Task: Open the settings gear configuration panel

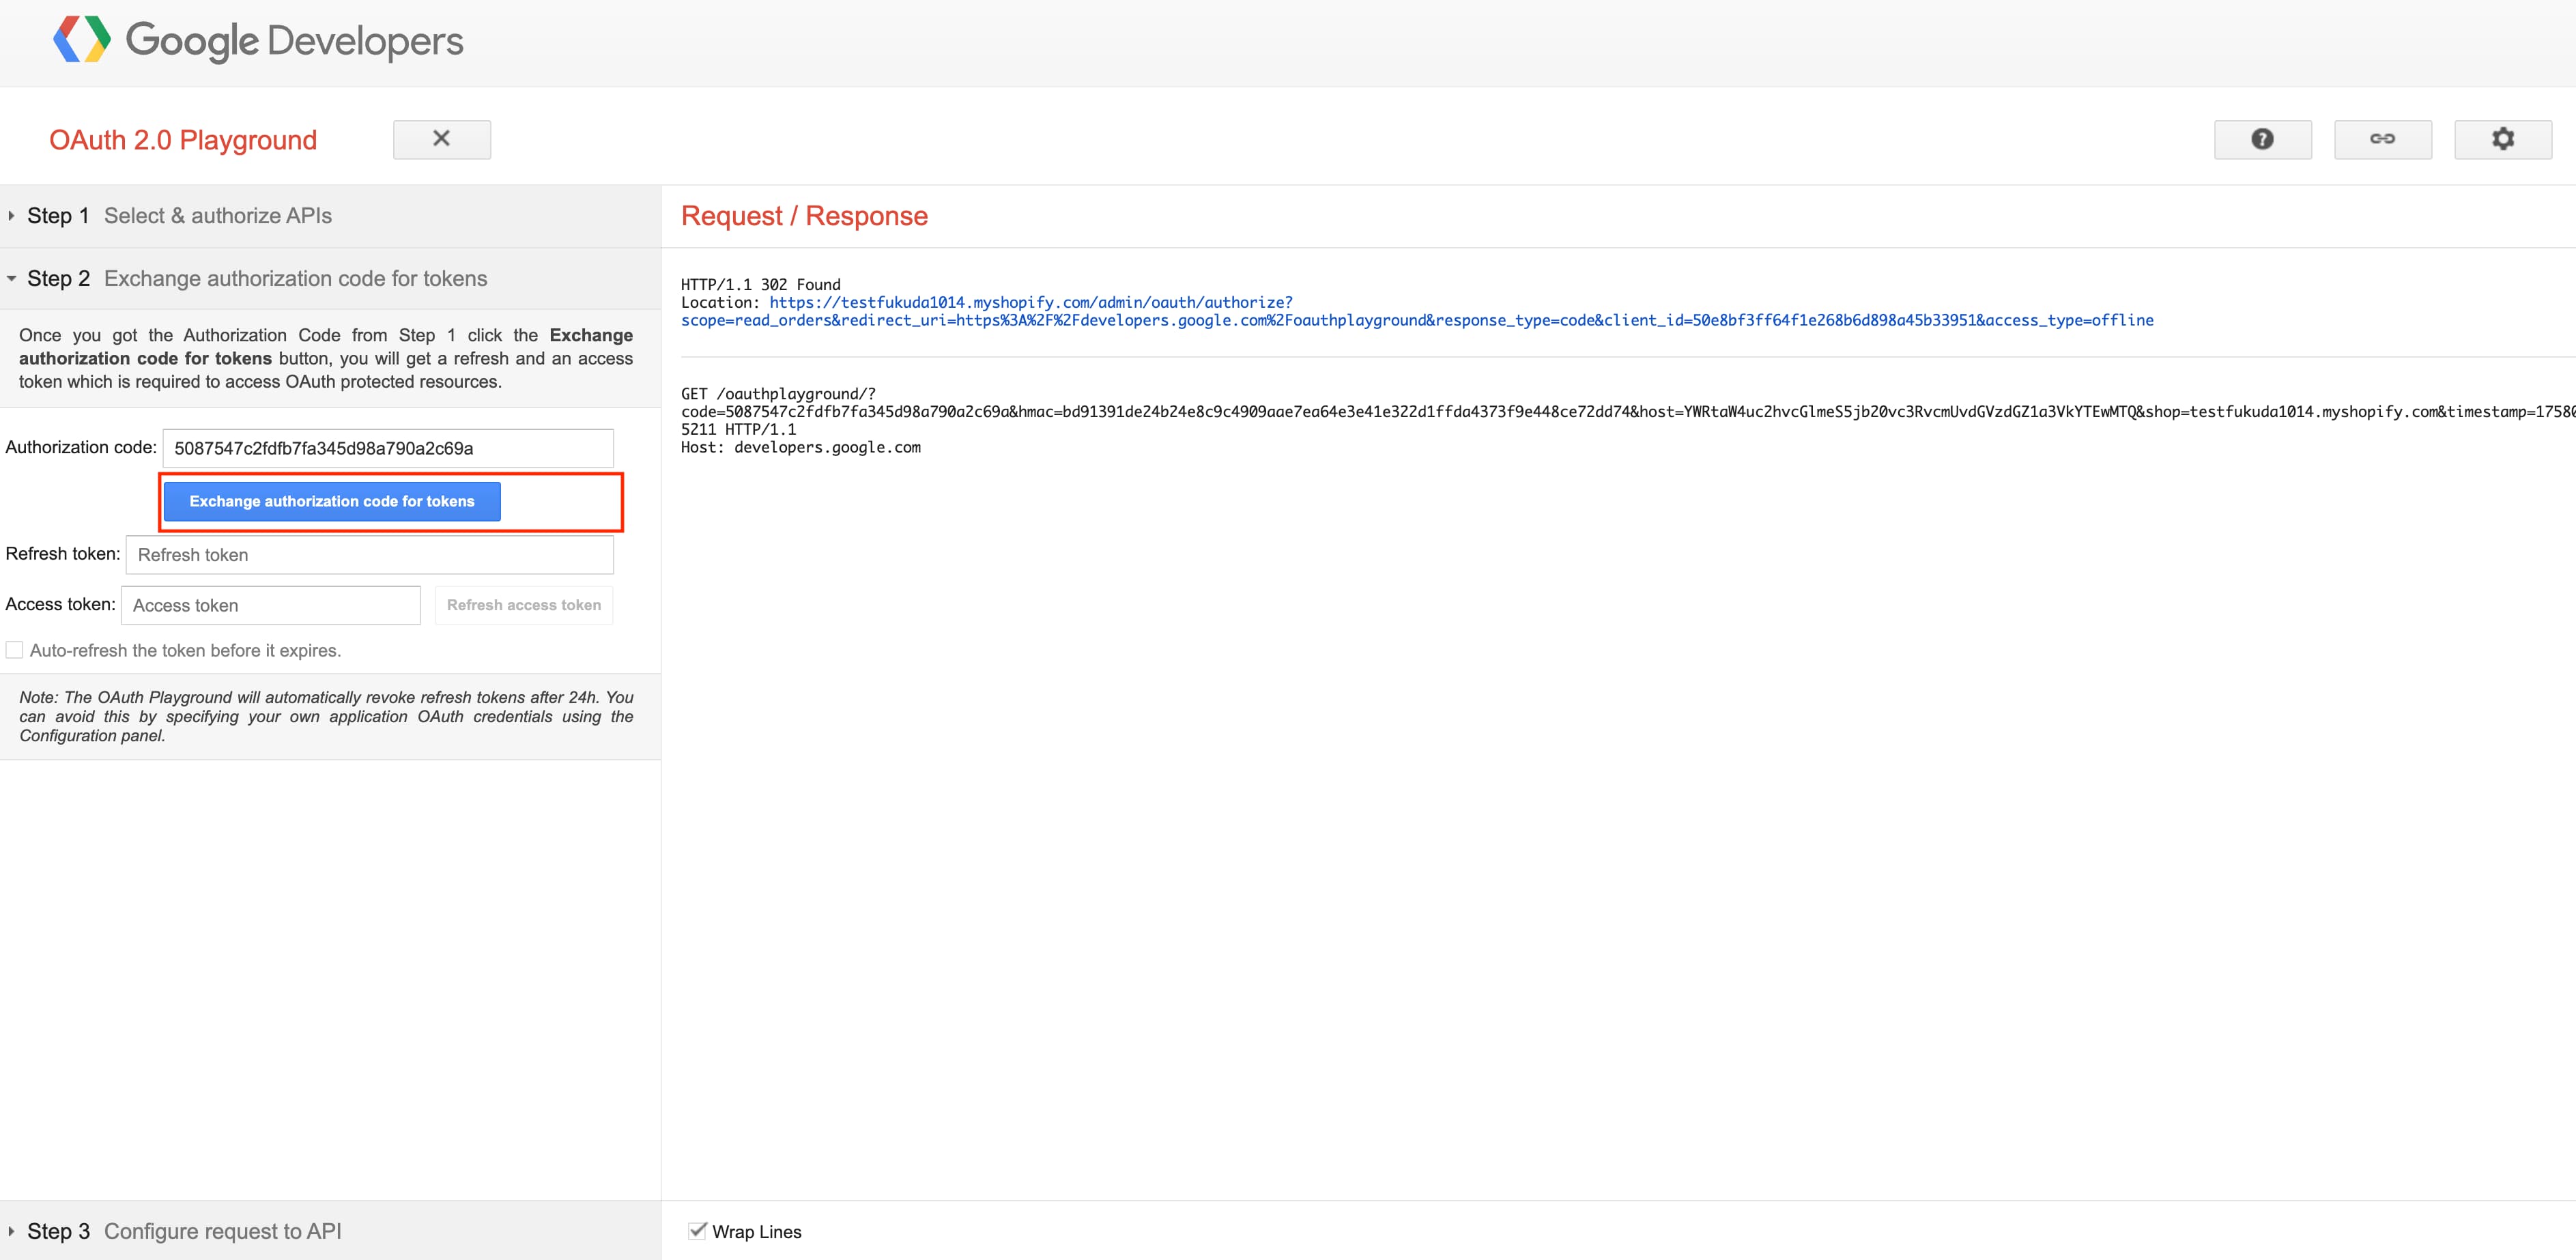Action: pyautogui.click(x=2502, y=139)
